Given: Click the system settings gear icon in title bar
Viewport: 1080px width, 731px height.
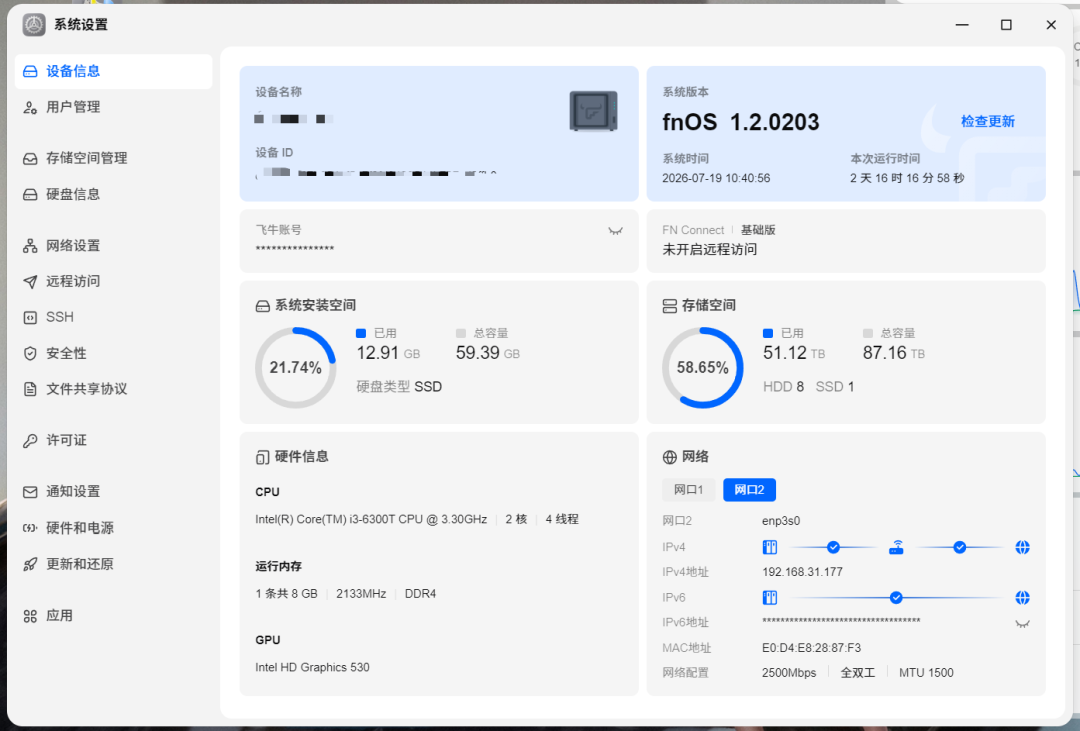Looking at the screenshot, I should [x=34, y=25].
